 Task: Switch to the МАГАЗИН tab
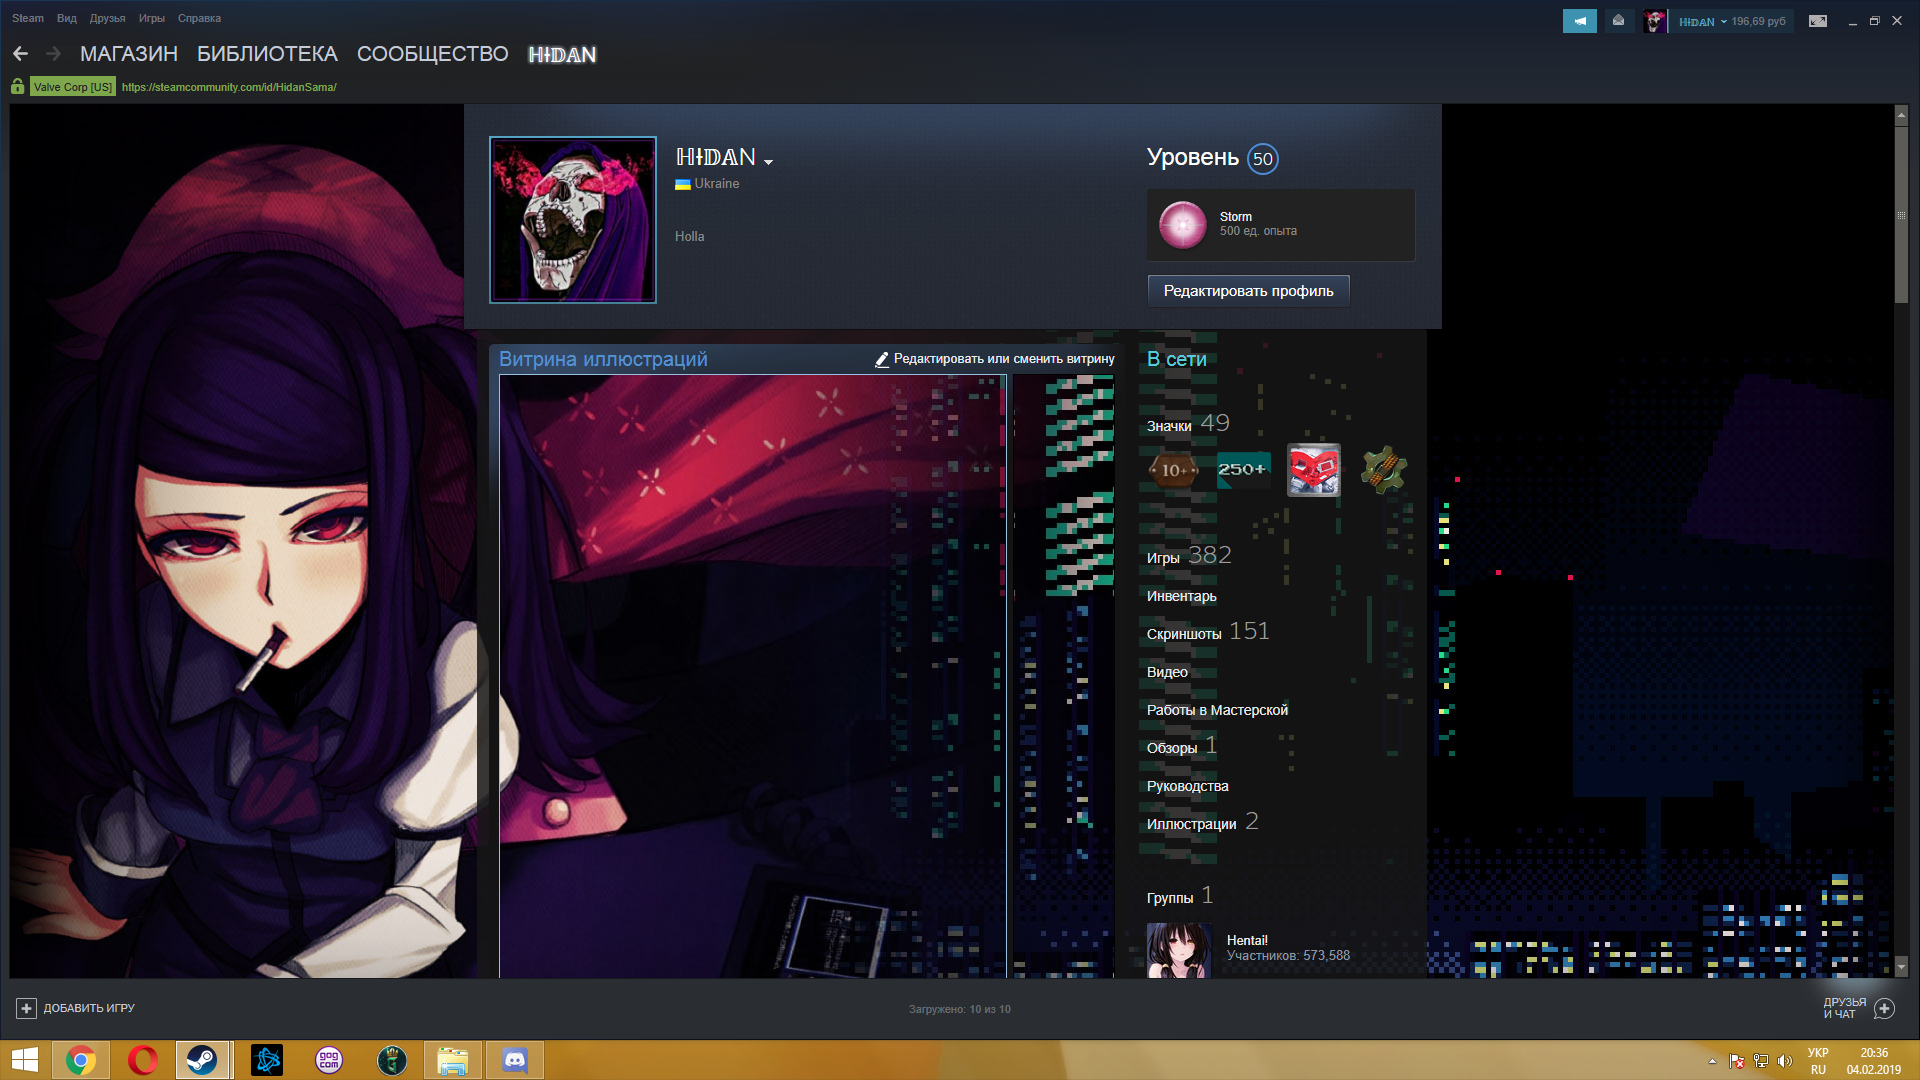(129, 54)
